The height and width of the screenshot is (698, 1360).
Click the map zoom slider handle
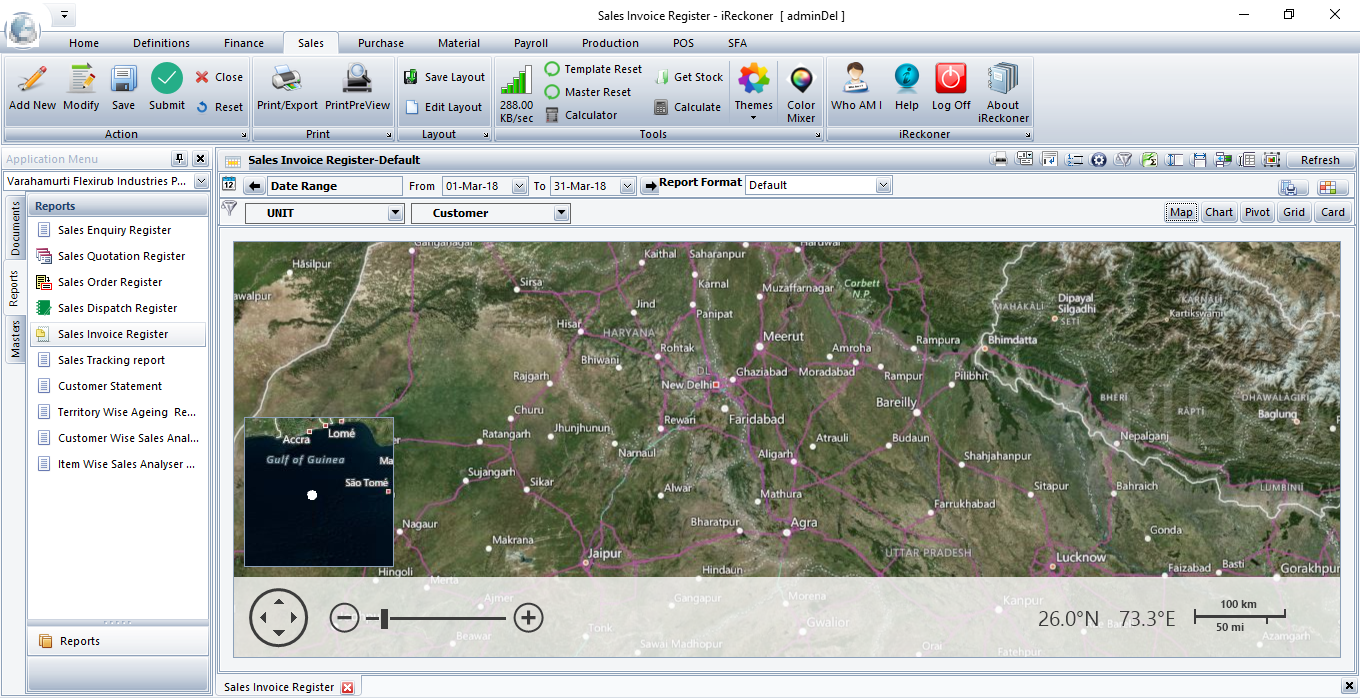pos(384,619)
